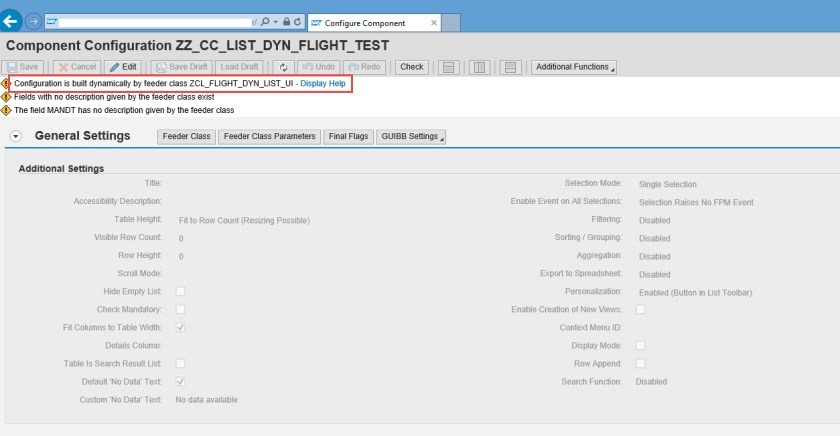840x436 pixels.
Task: Open a new blank browser tab
Action: (451, 23)
